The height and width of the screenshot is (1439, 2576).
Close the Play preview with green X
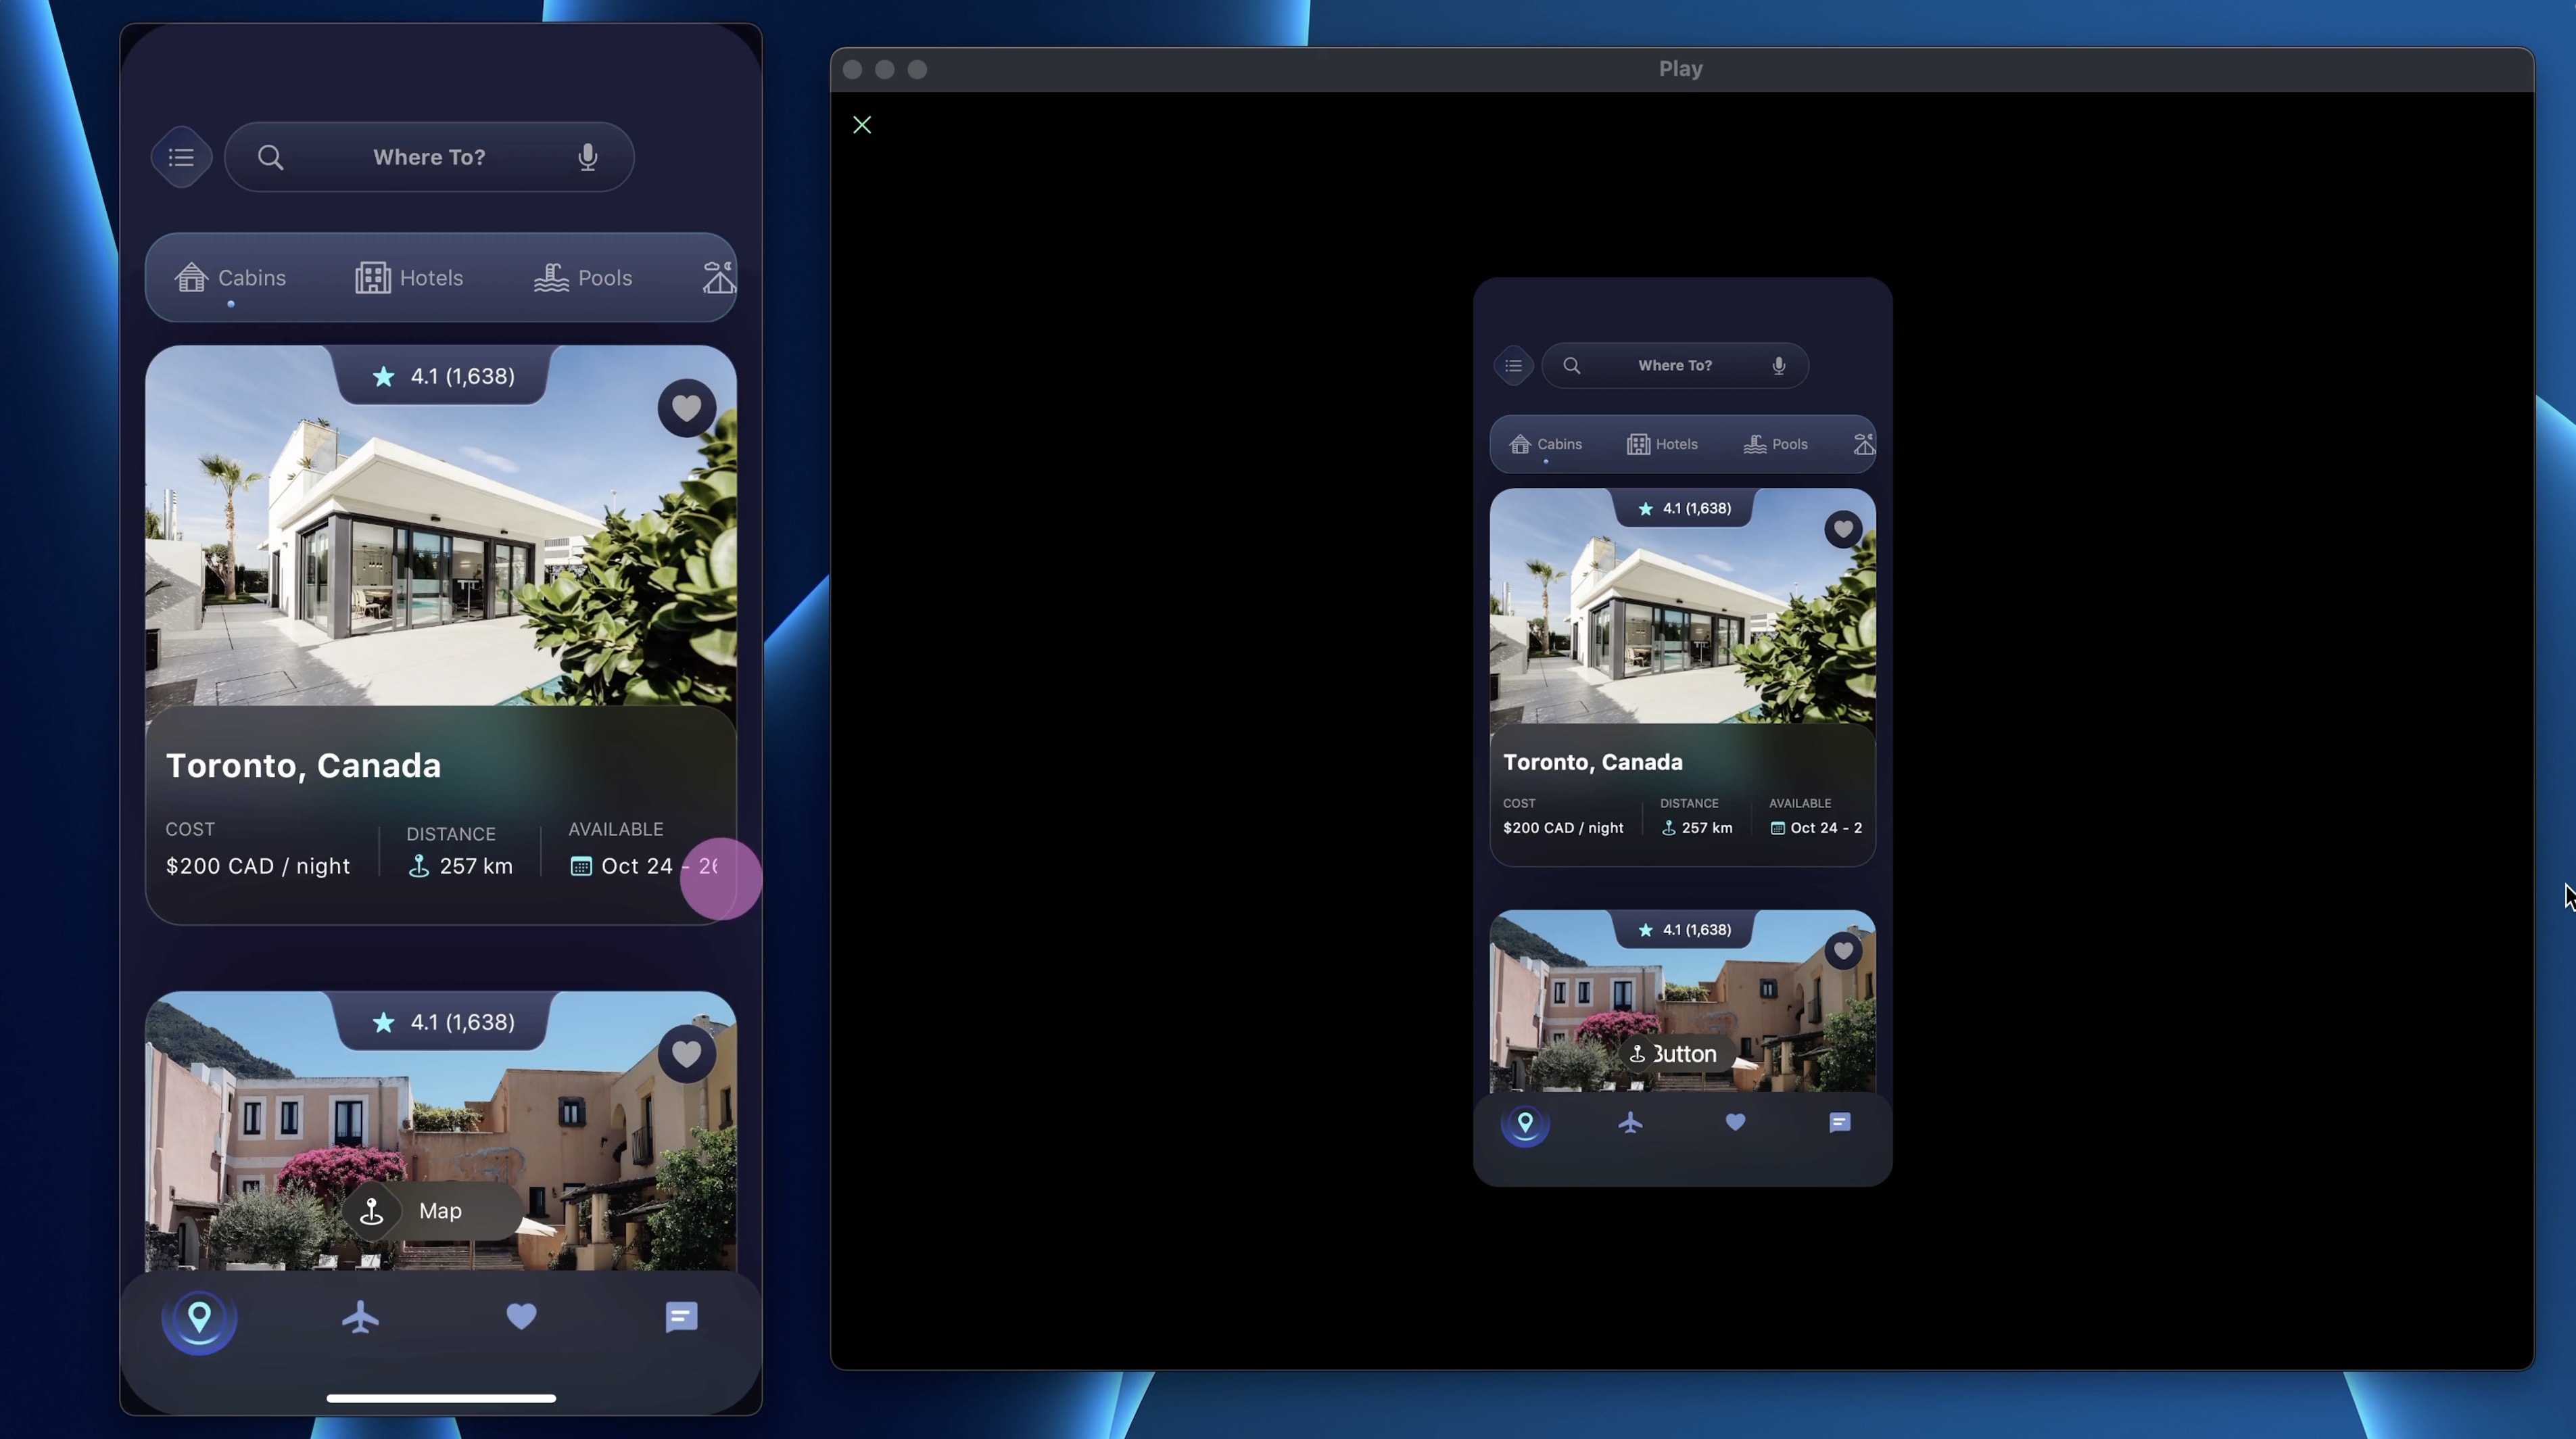pyautogui.click(x=862, y=125)
